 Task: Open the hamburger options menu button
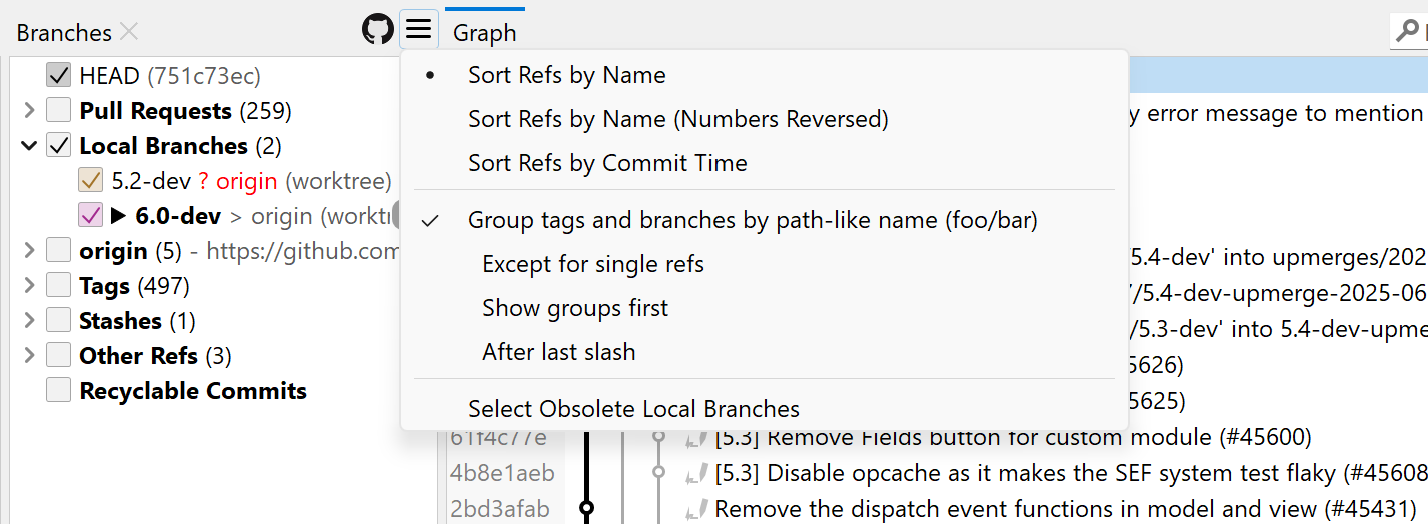click(419, 28)
